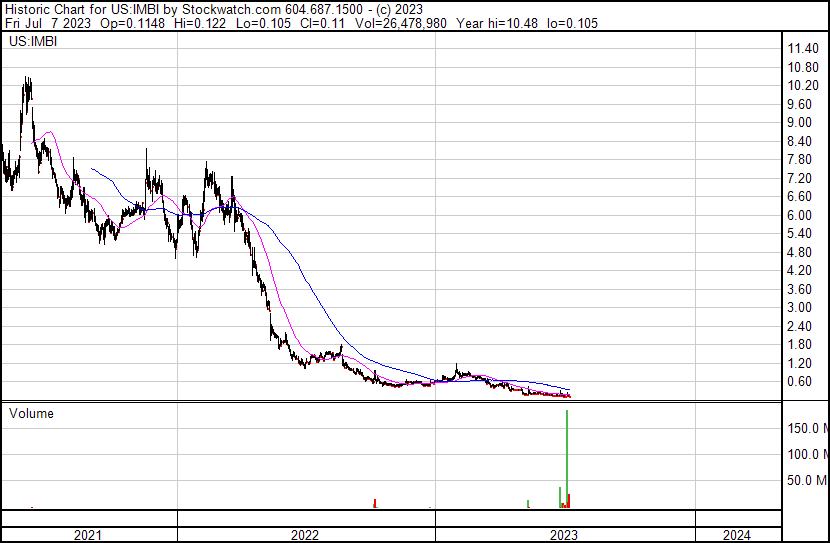
Task: Select the 2021 year label on time axis
Action: (88, 535)
